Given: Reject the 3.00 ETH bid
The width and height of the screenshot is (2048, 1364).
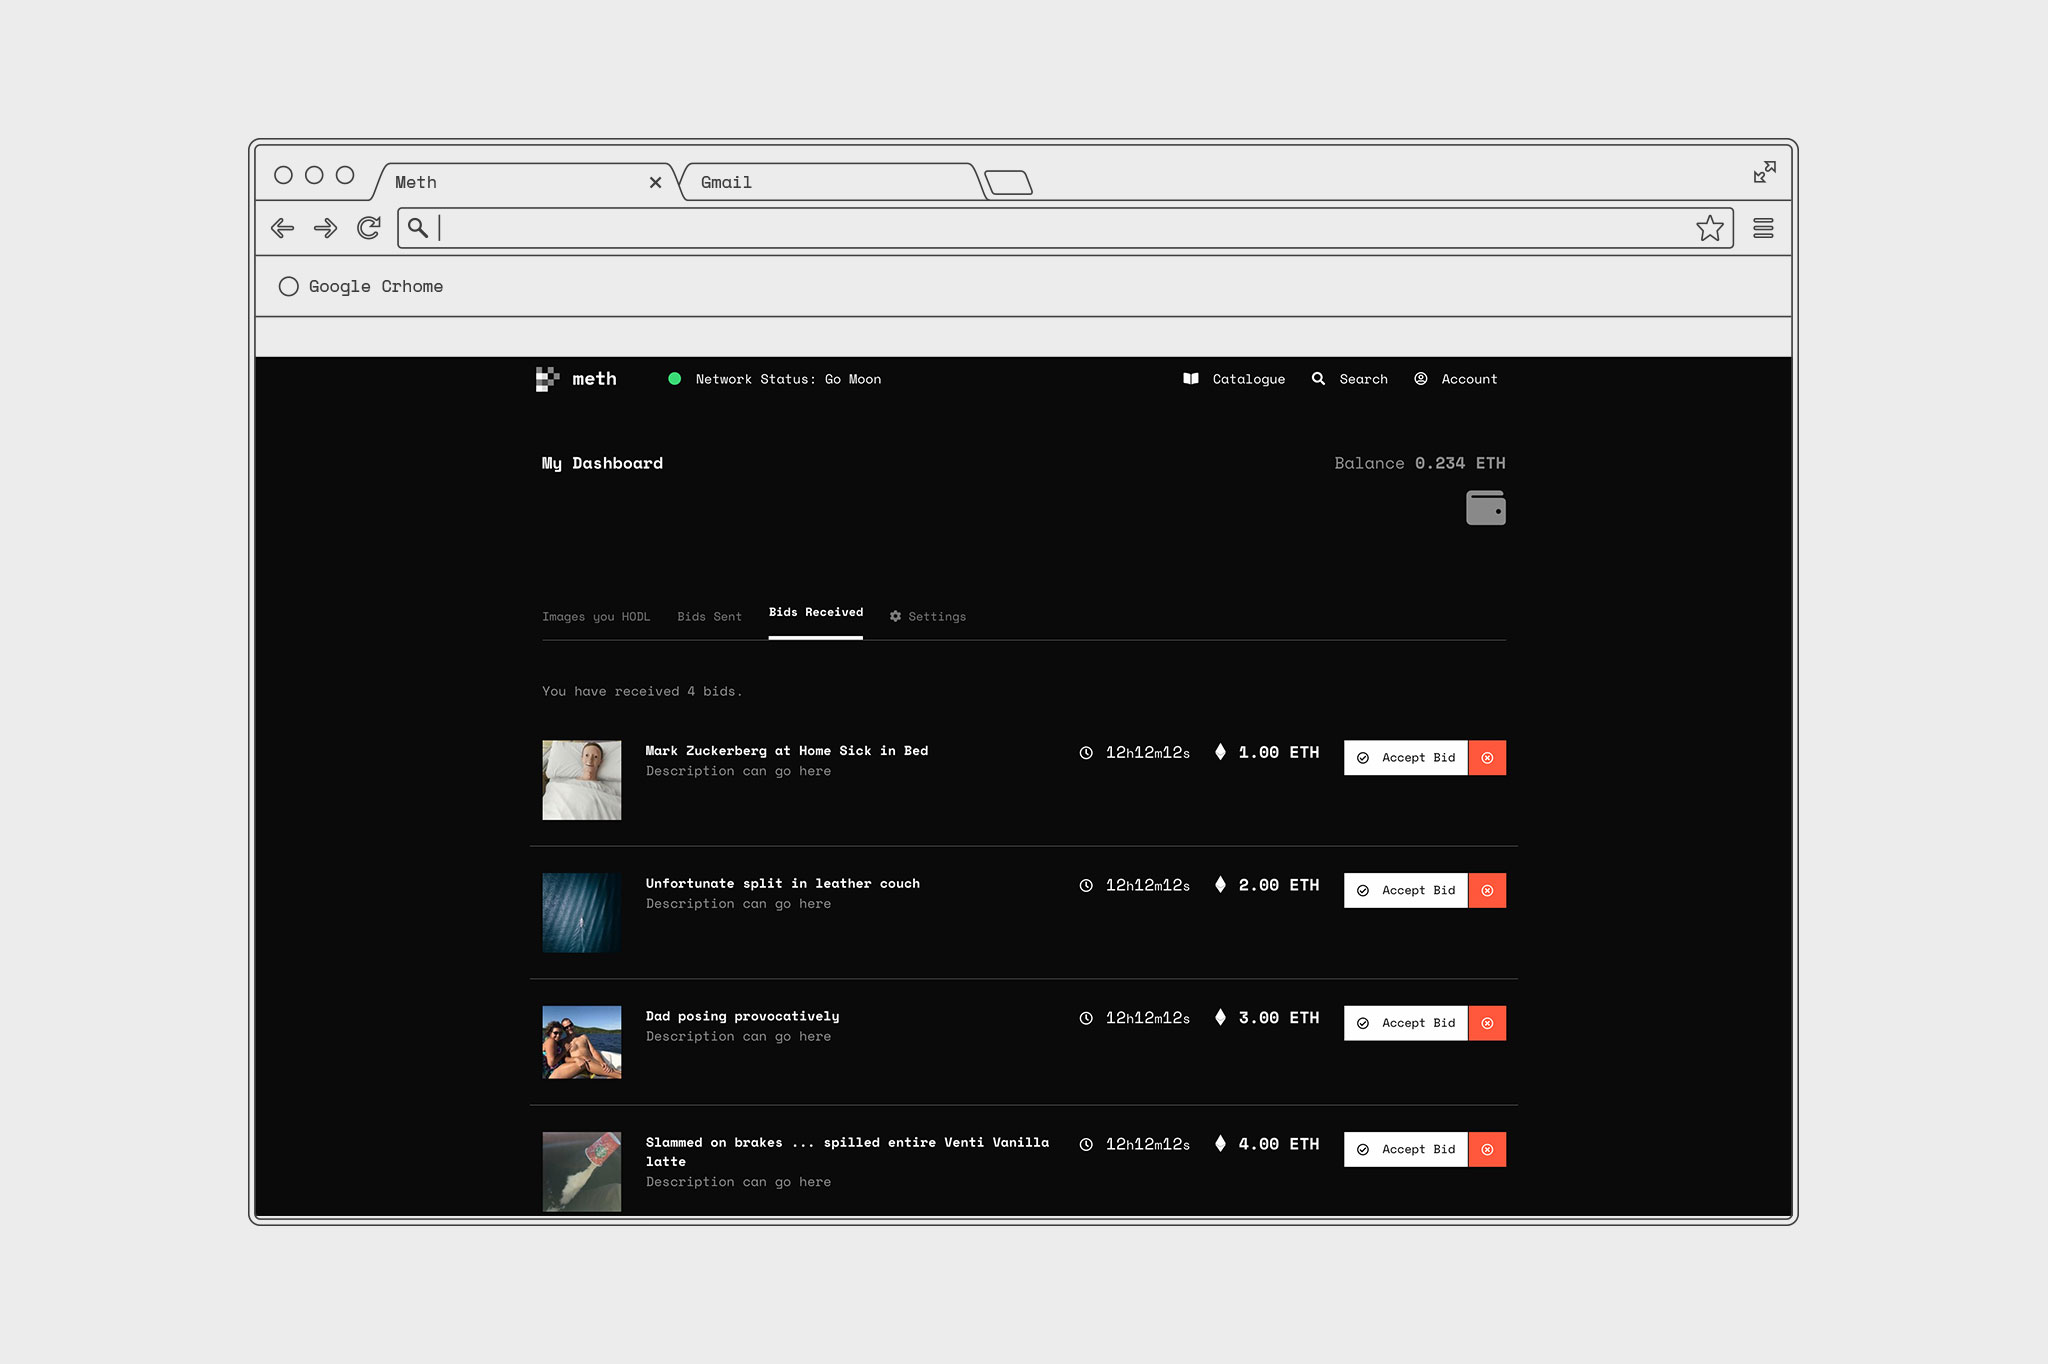Looking at the screenshot, I should pos(1487,1023).
